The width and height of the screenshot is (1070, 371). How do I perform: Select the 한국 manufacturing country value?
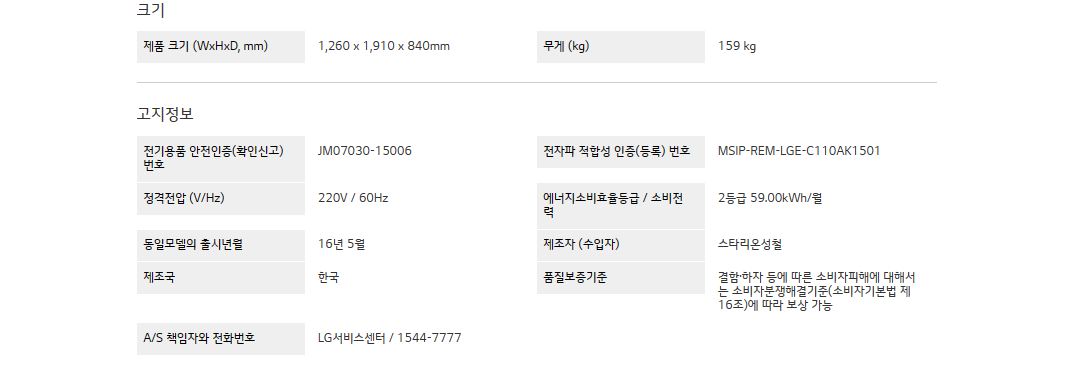[329, 278]
